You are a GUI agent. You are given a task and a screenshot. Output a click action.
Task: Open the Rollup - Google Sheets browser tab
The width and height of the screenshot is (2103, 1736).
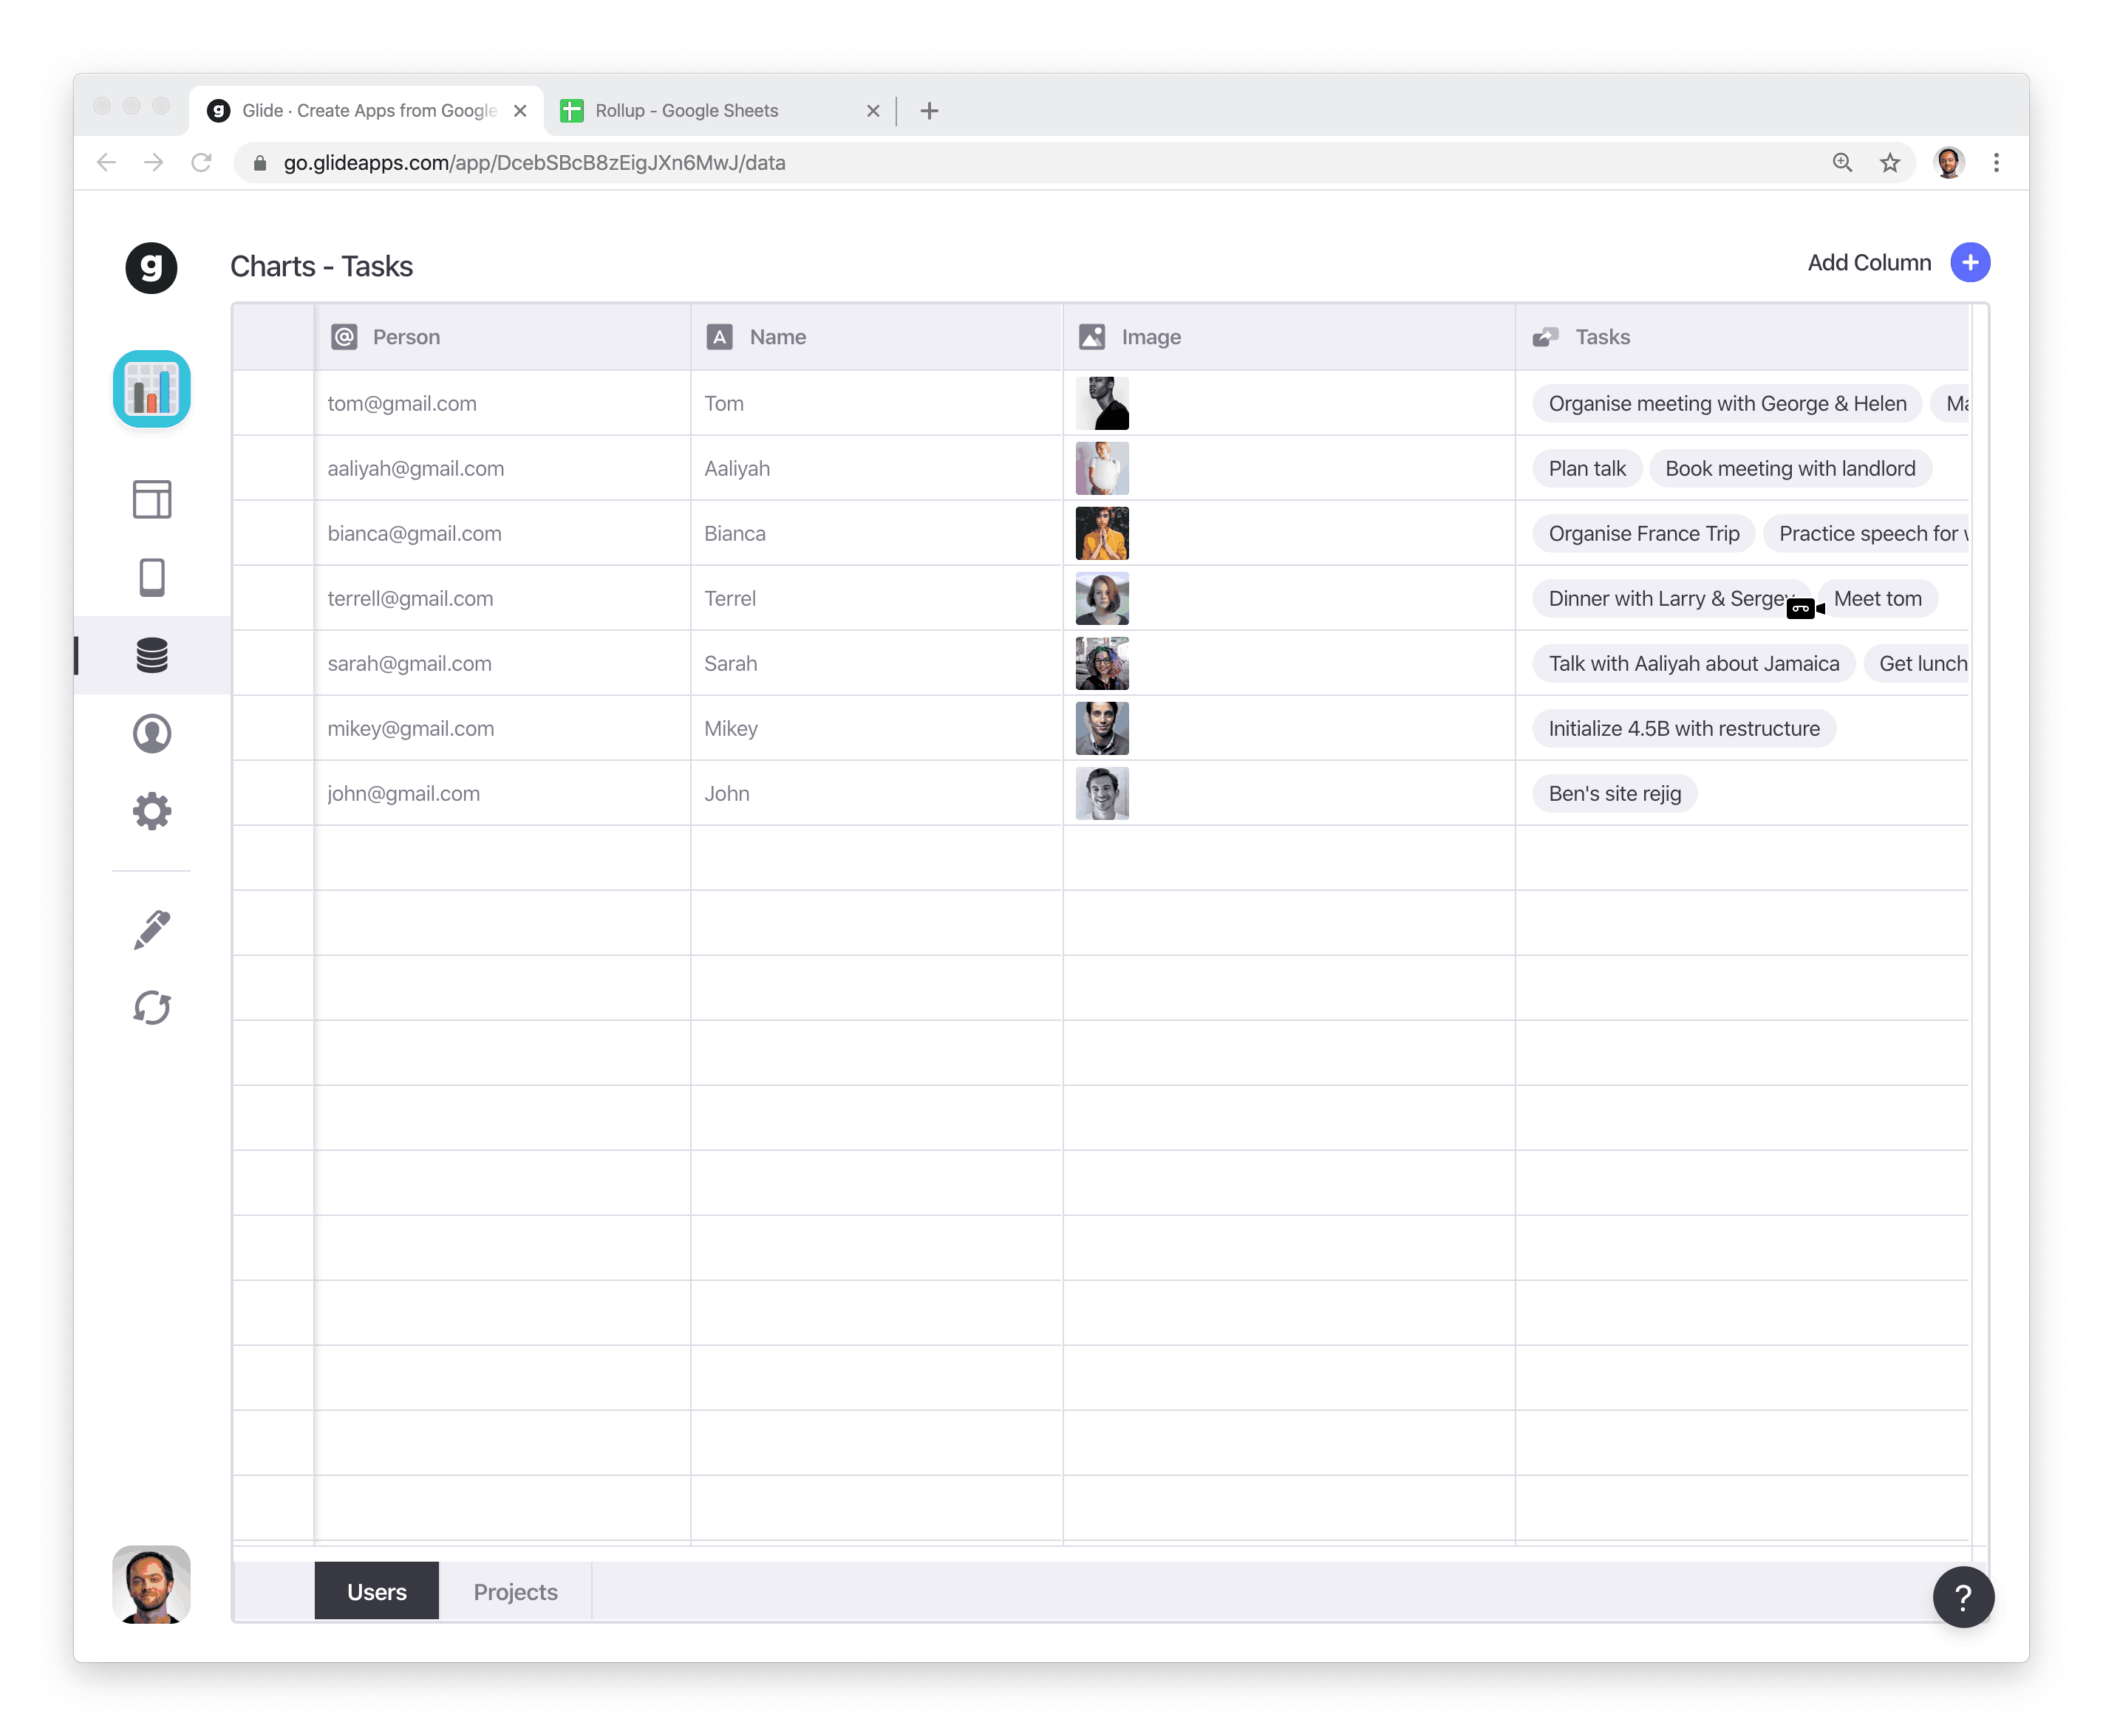click(686, 111)
